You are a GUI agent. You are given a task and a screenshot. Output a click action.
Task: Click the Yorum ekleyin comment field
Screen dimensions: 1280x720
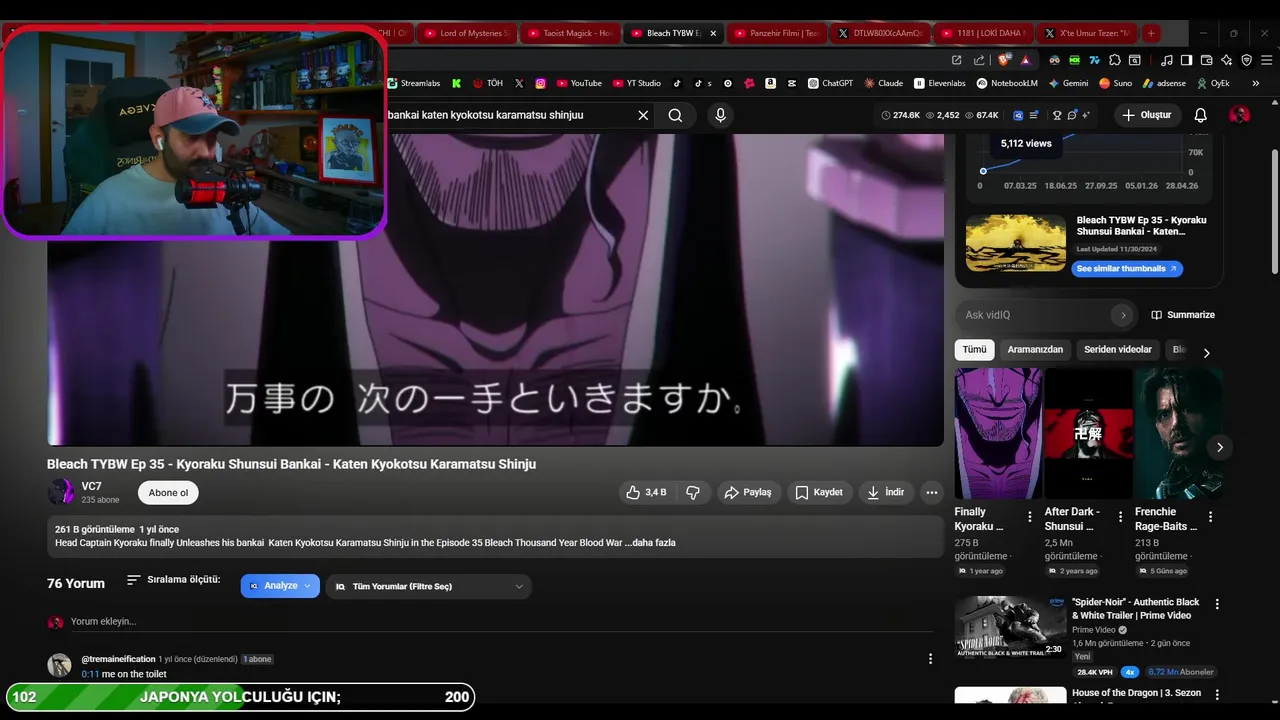[x=500, y=621]
